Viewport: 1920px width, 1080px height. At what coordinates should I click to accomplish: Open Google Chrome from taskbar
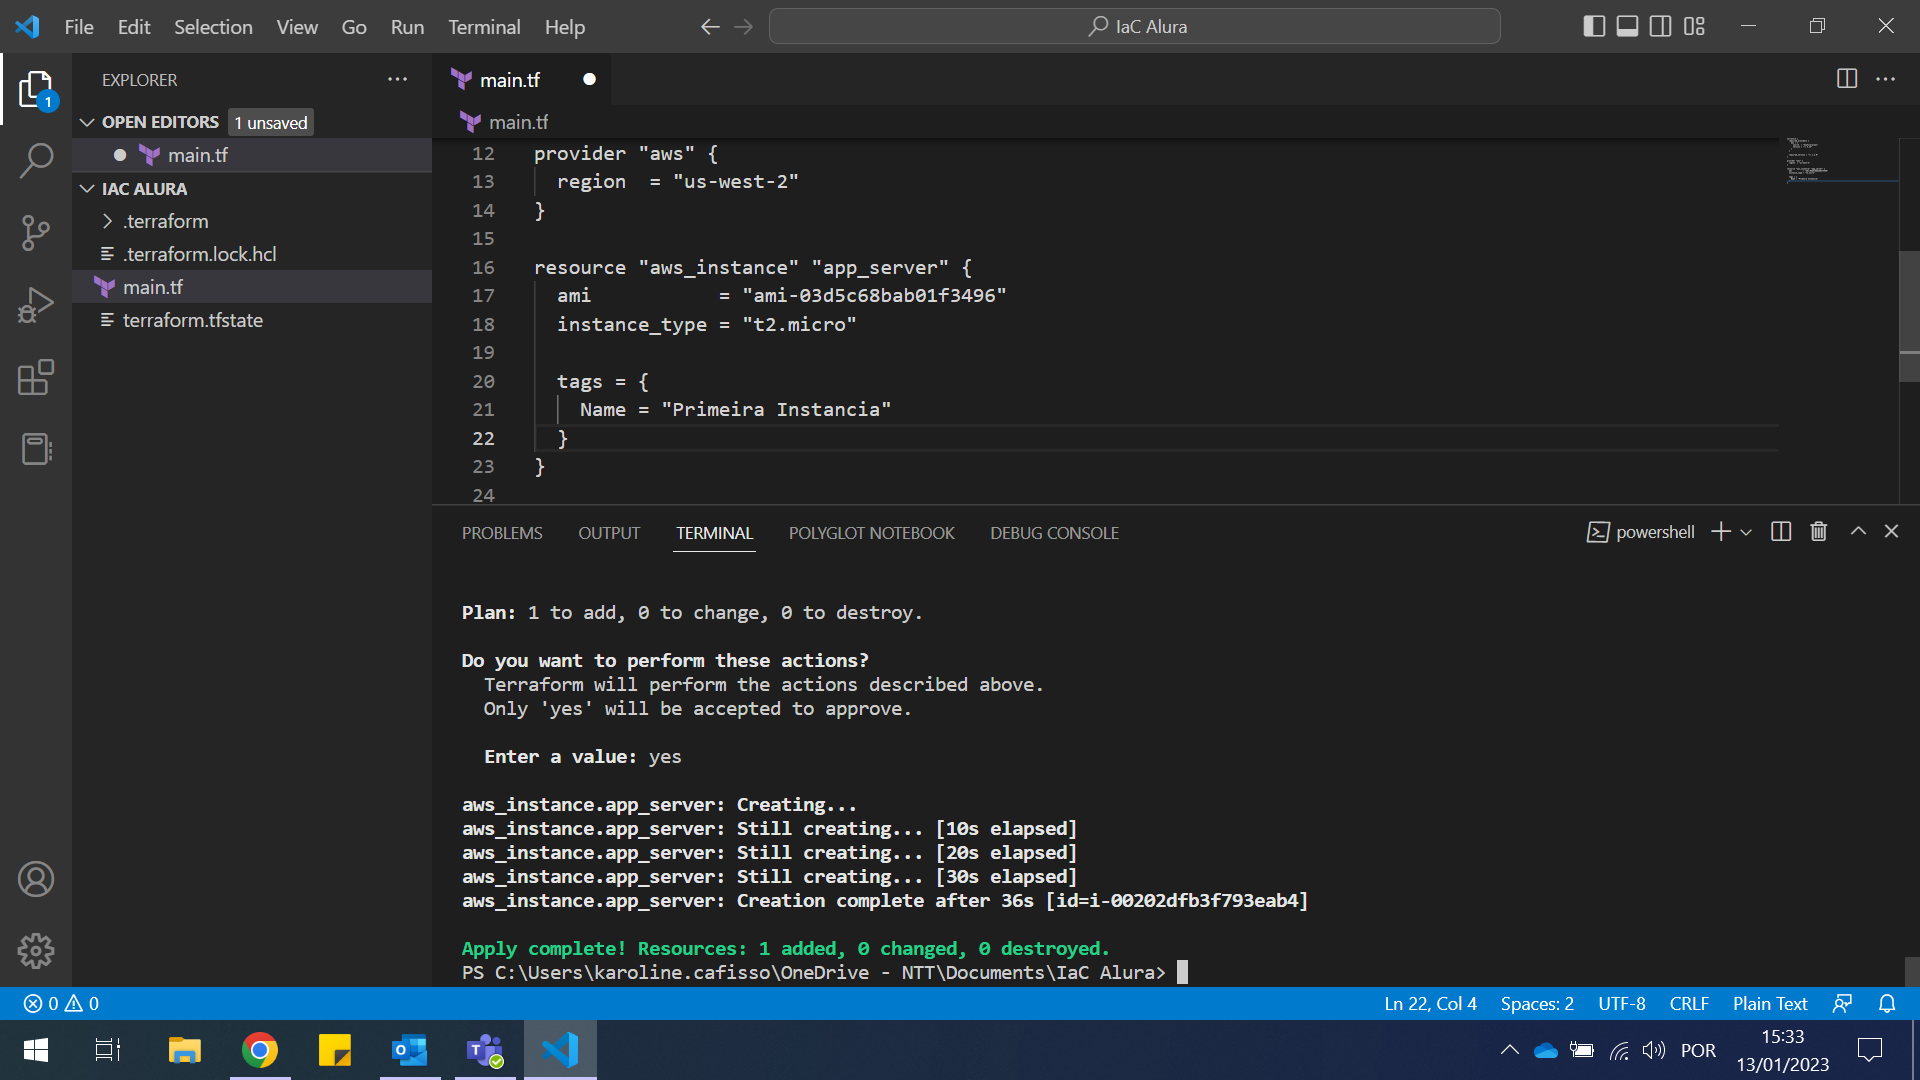point(260,1050)
